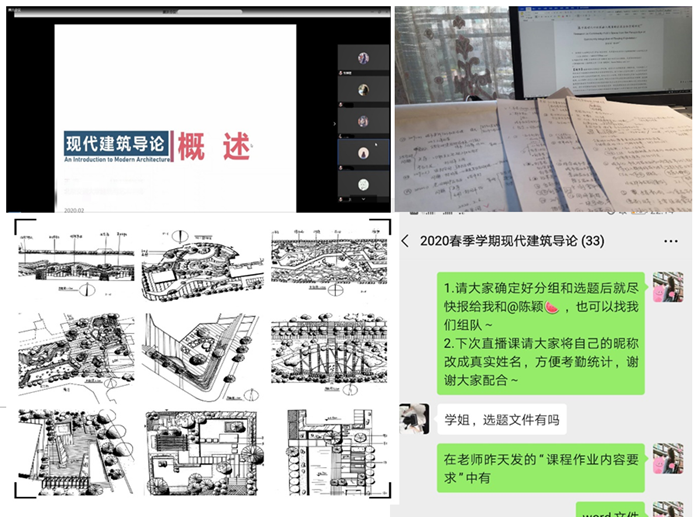Image resolution: width=700 pixels, height=517 pixels.
Task: Open the bottom-left courtyard sketch
Action: (x=76, y=452)
